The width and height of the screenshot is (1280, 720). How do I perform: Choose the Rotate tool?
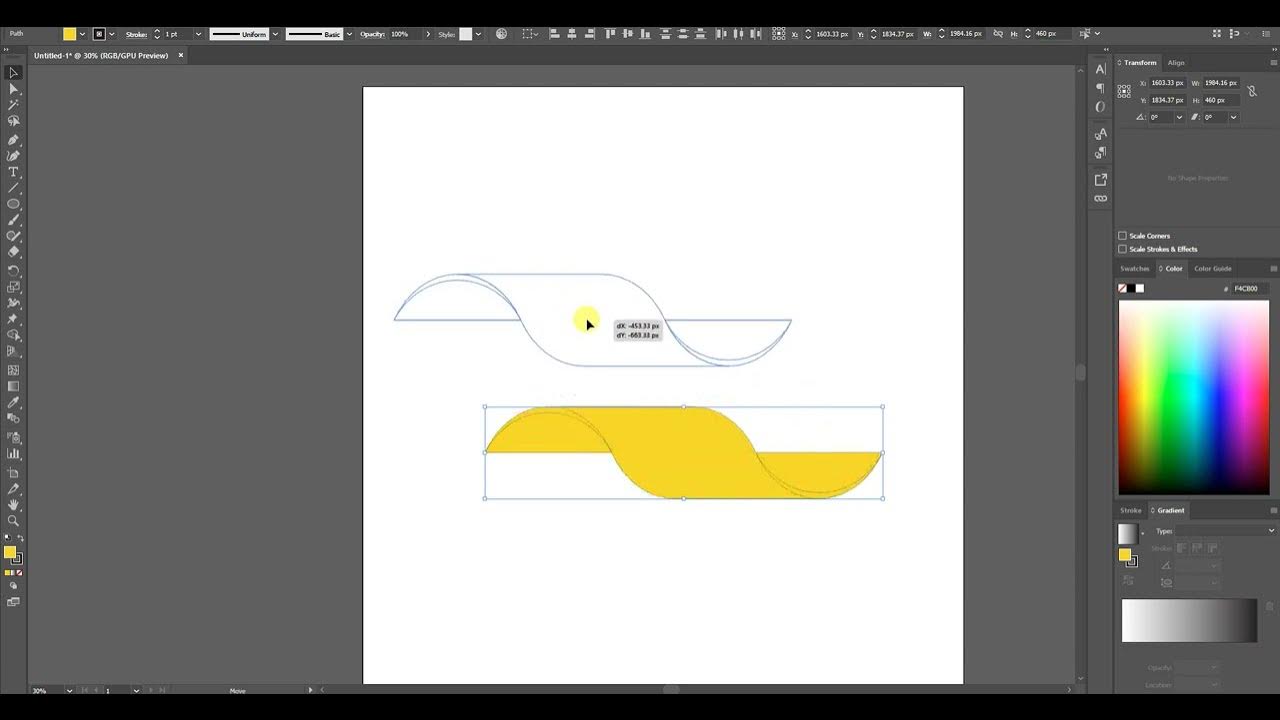click(13, 270)
